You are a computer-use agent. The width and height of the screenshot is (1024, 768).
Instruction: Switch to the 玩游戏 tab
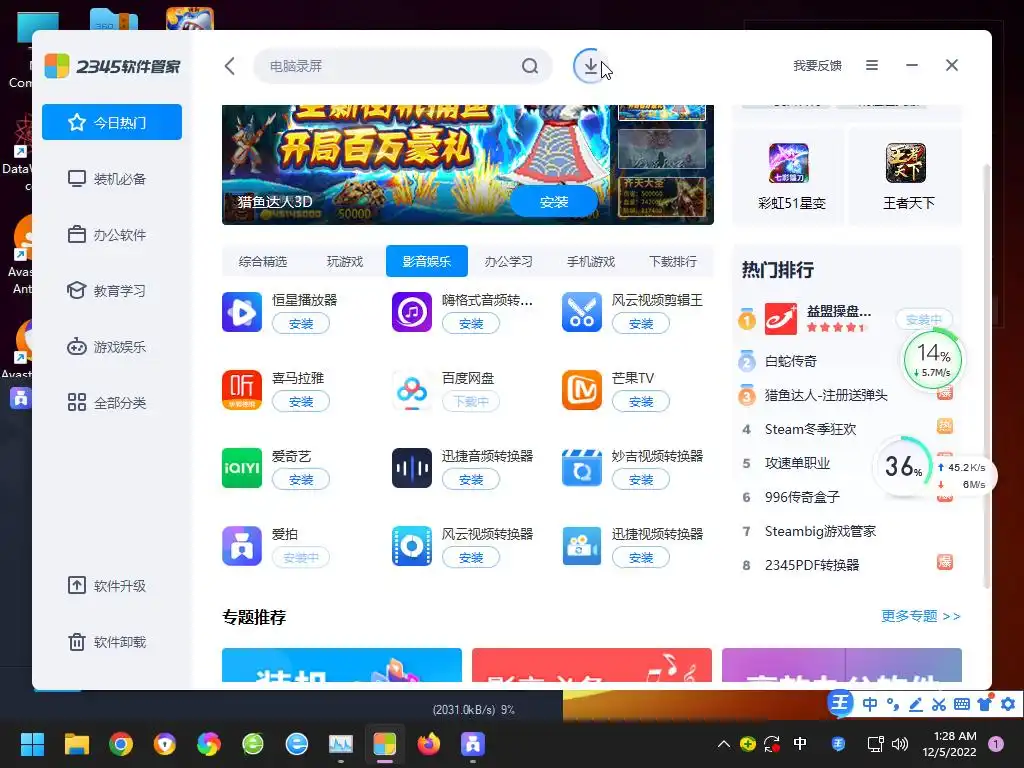pyautogui.click(x=345, y=261)
